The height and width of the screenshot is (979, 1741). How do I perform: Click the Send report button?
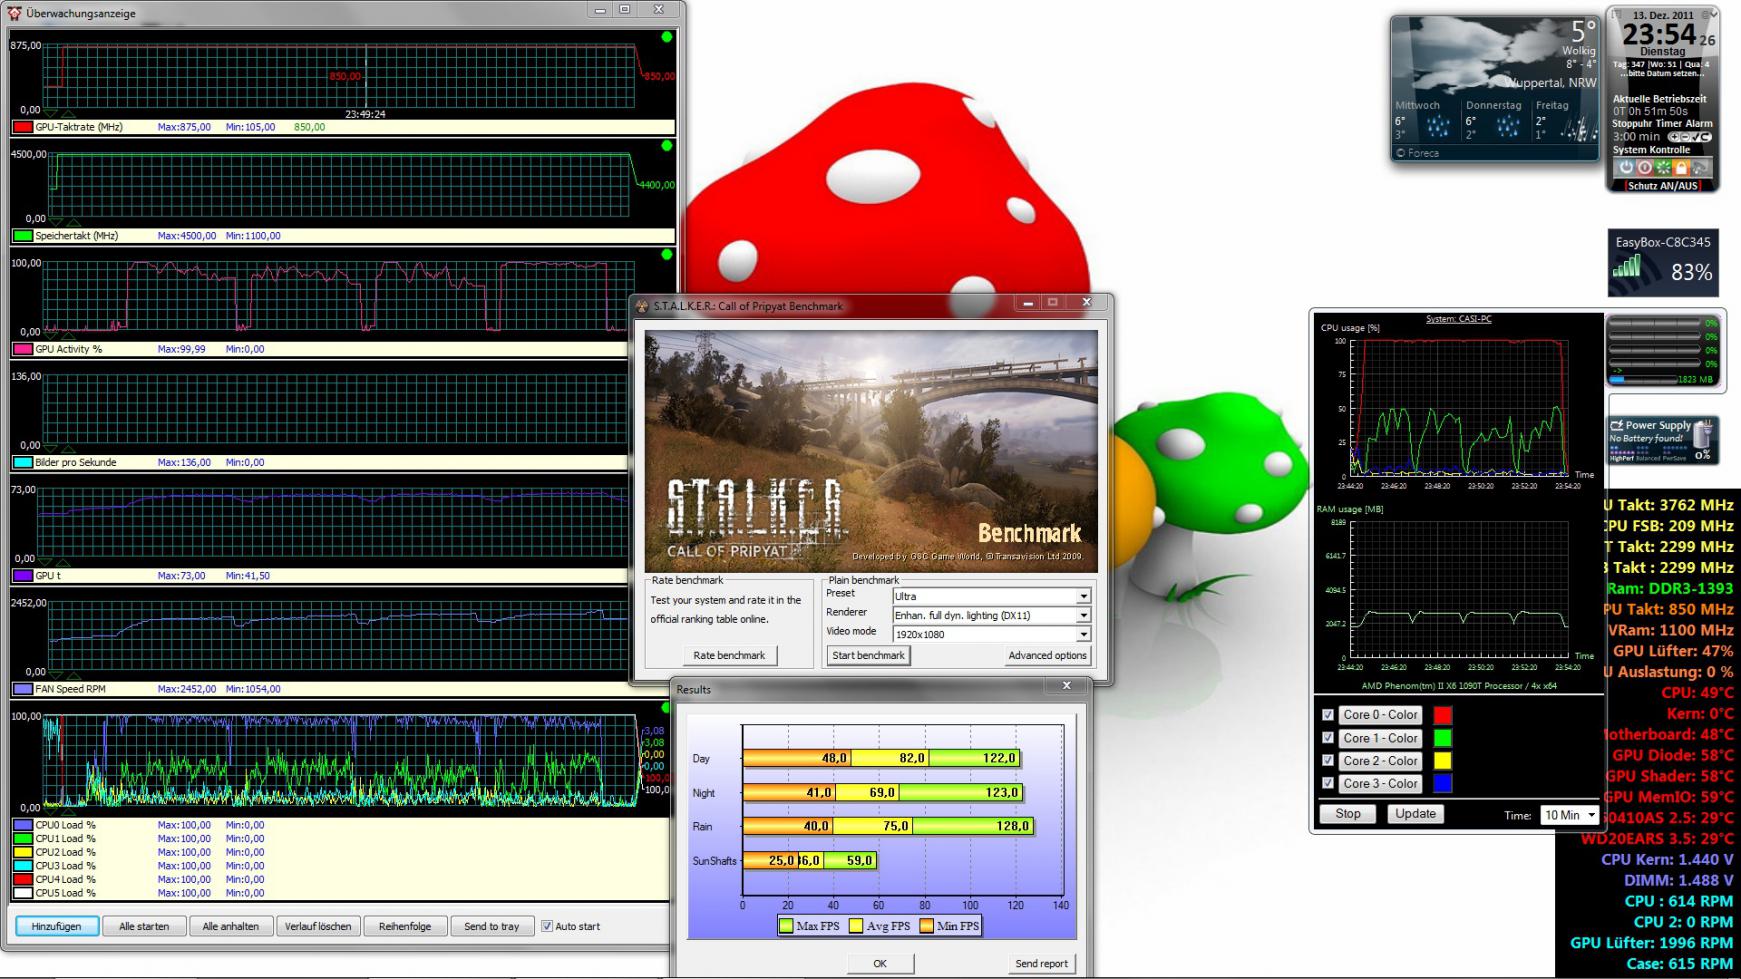coord(1041,963)
